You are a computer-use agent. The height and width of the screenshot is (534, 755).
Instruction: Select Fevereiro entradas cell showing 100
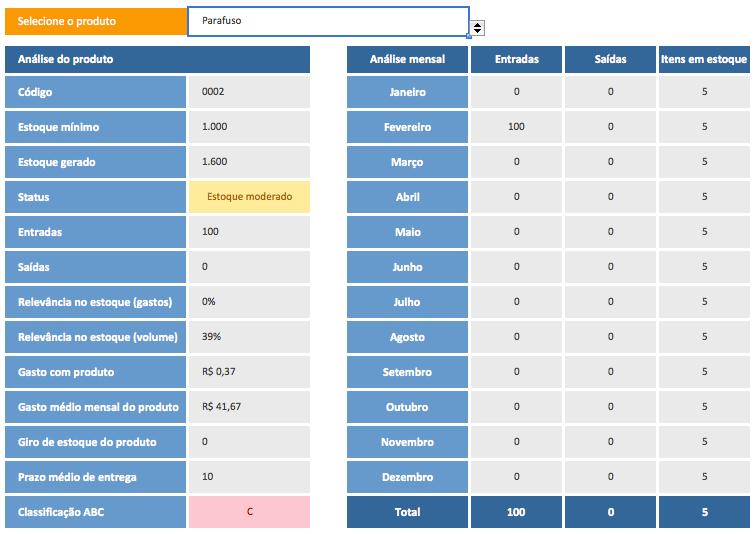516,128
